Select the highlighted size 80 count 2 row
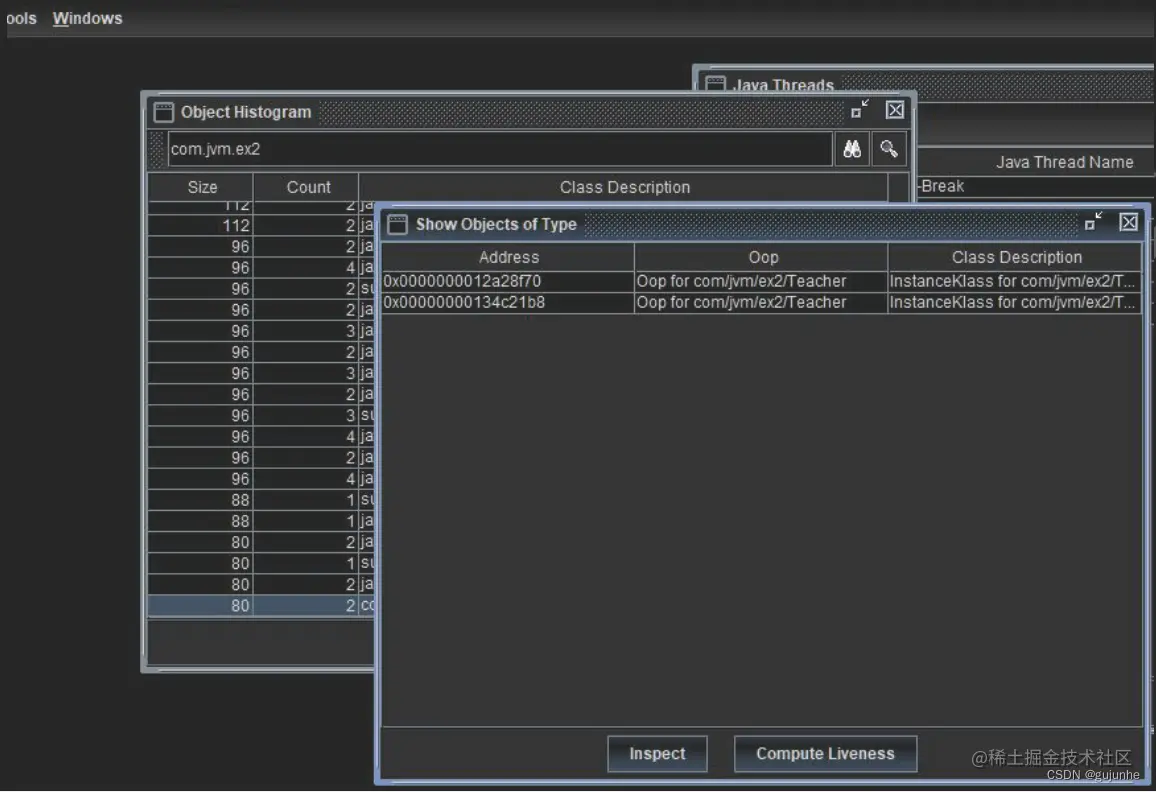Viewport: 1156px width, 792px height. (262, 605)
